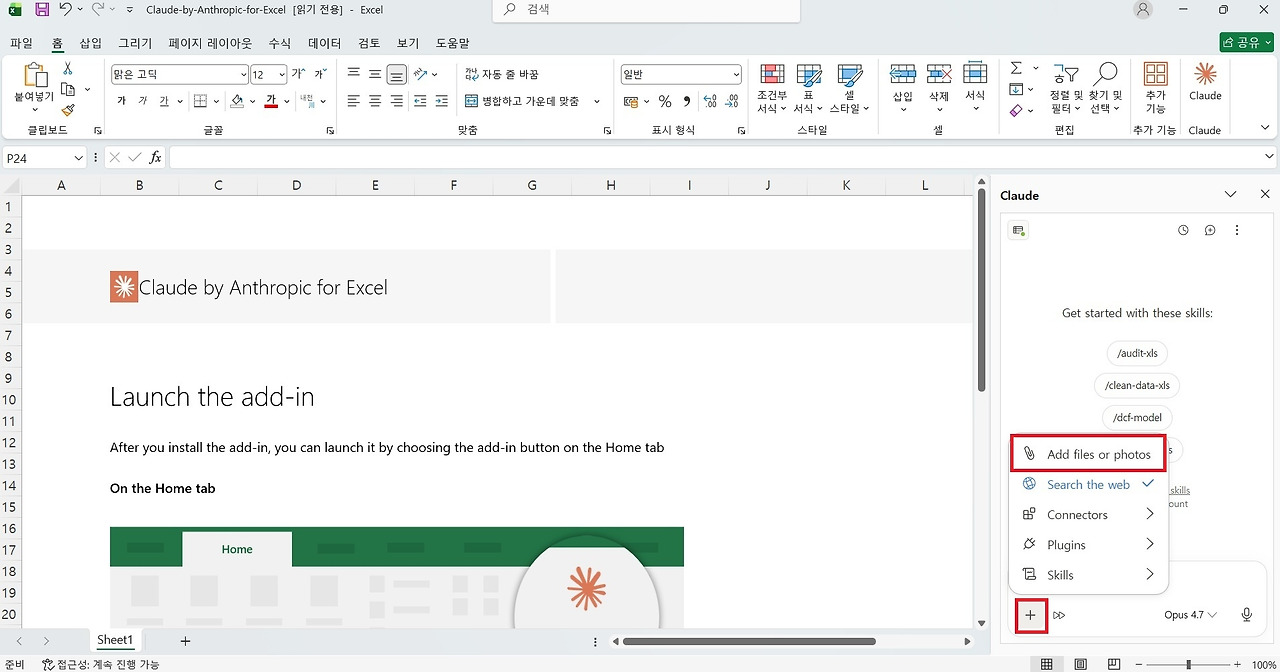Open the font size 12 dropdown
Viewport: 1280px width, 672px height.
tap(281, 75)
